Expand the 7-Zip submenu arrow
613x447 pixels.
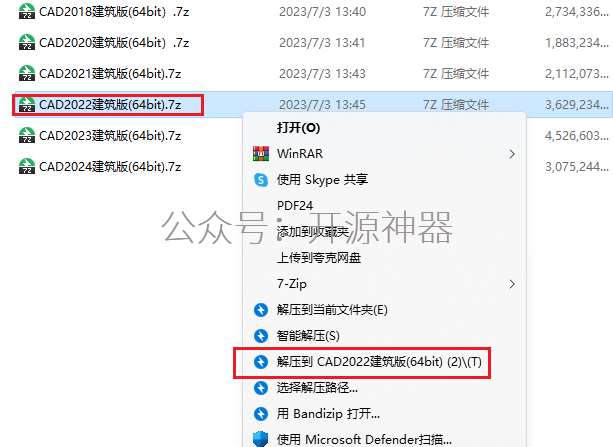click(512, 284)
